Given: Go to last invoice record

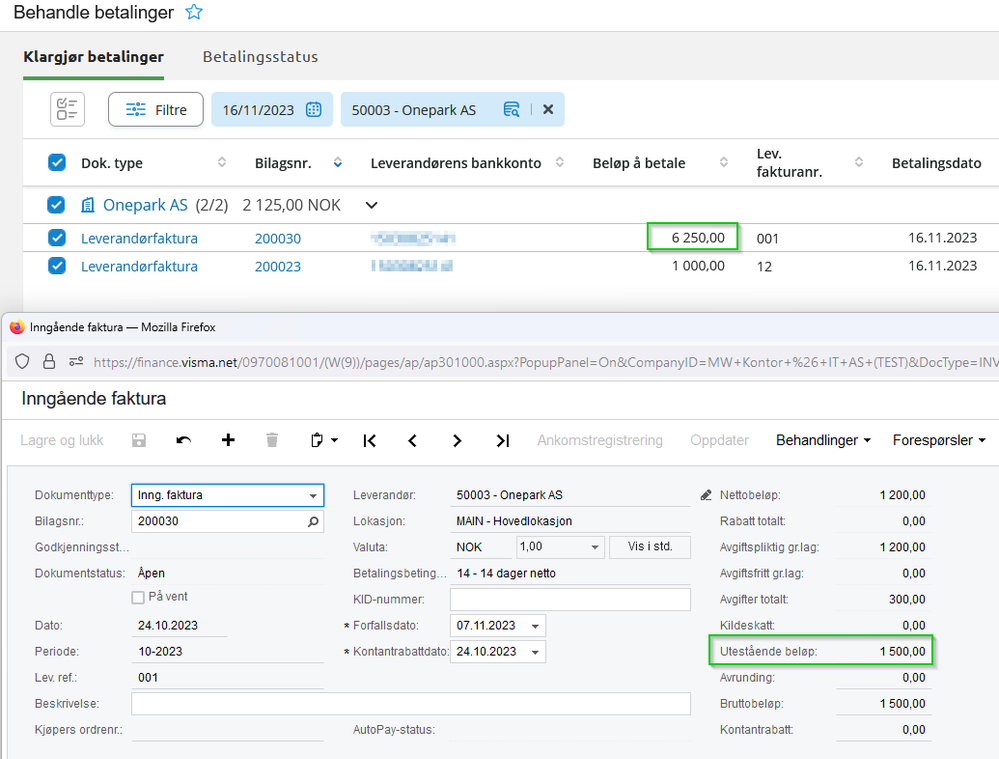Looking at the screenshot, I should [x=503, y=440].
